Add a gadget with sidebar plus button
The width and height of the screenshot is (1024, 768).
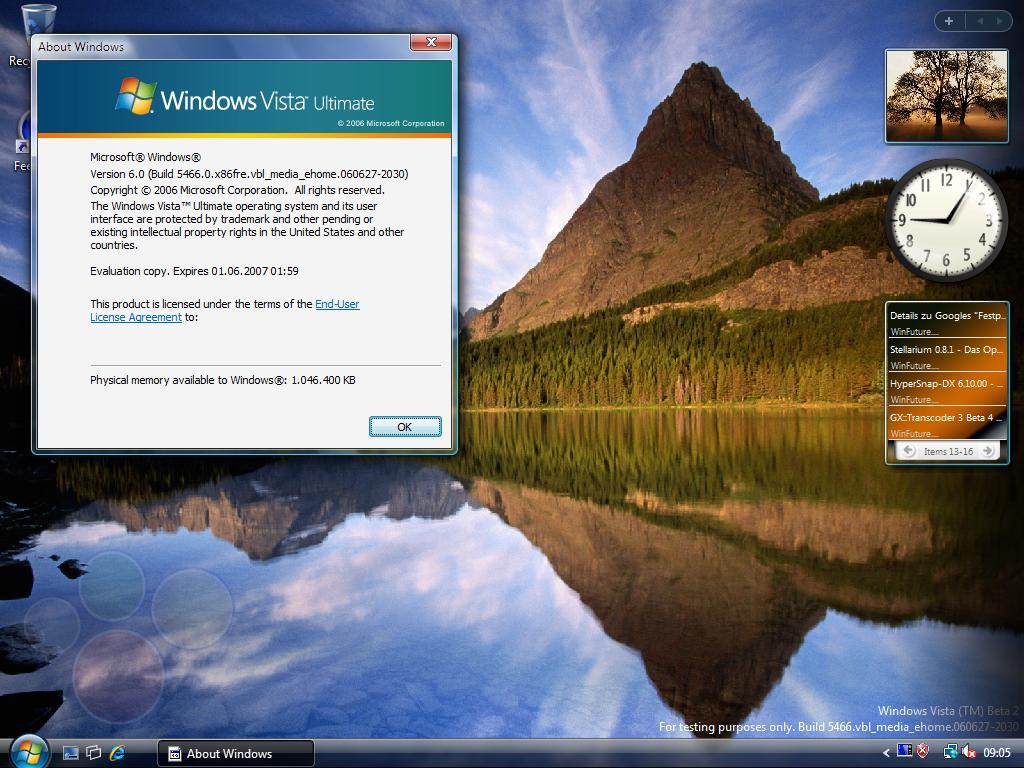949,21
